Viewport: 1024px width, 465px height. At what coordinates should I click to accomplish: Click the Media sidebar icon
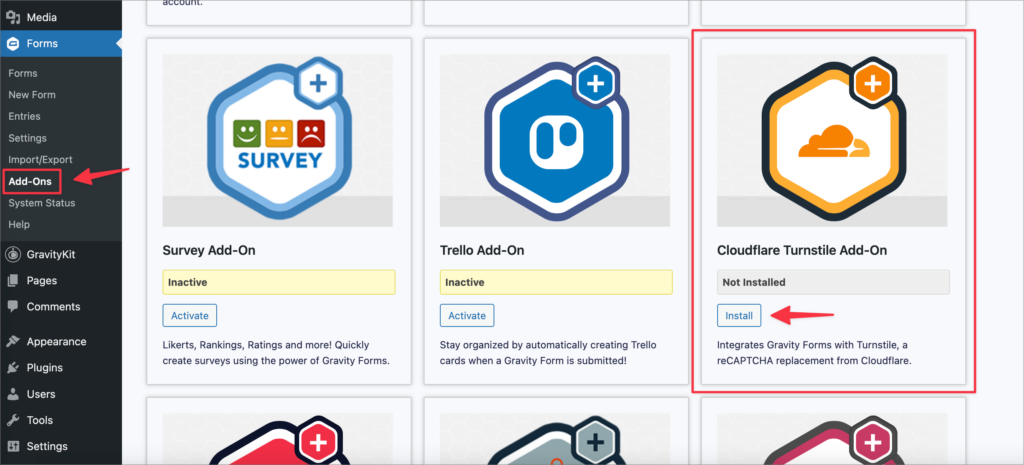13,18
